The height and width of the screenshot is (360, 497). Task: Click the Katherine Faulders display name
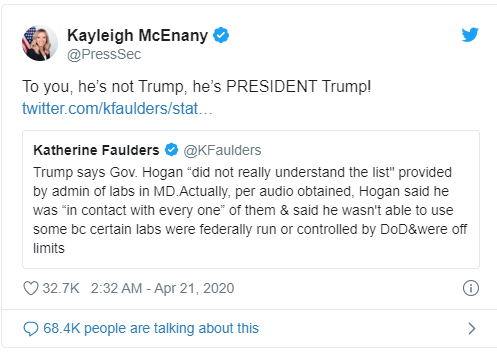point(96,150)
